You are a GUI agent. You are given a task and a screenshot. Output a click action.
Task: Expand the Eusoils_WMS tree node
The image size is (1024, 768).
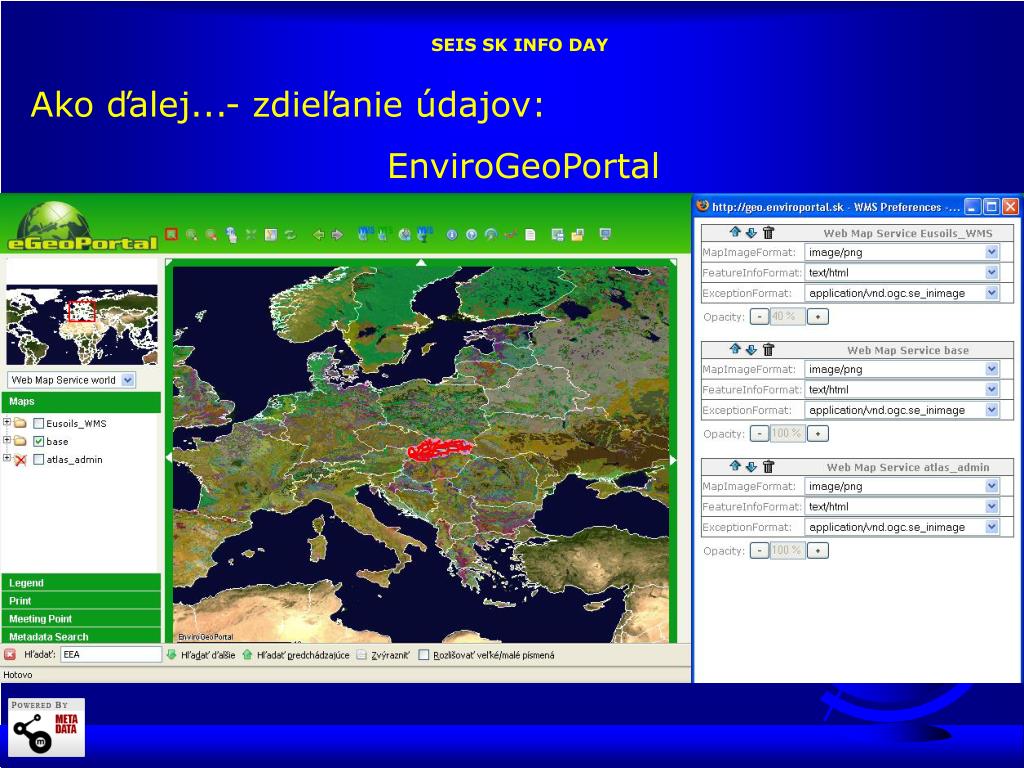tap(7, 422)
